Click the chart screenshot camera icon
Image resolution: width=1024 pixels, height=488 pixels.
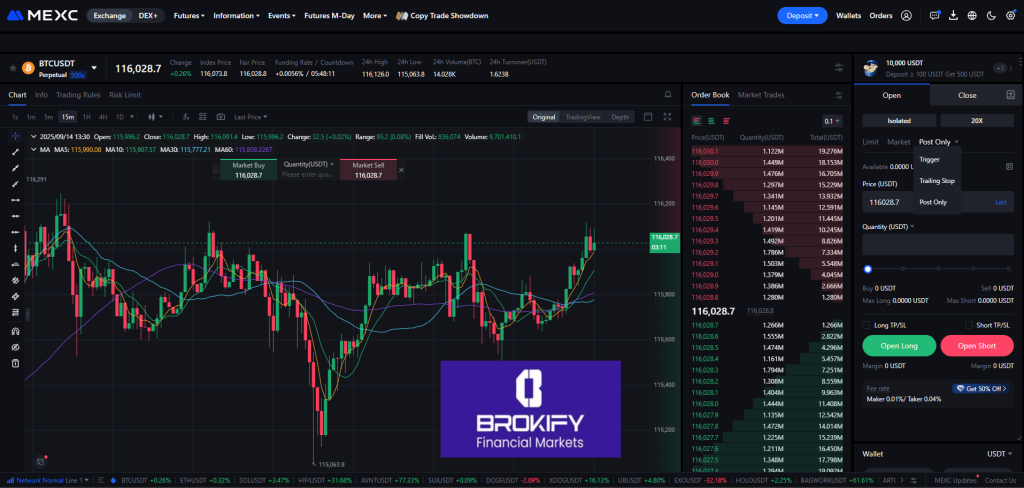[221, 117]
